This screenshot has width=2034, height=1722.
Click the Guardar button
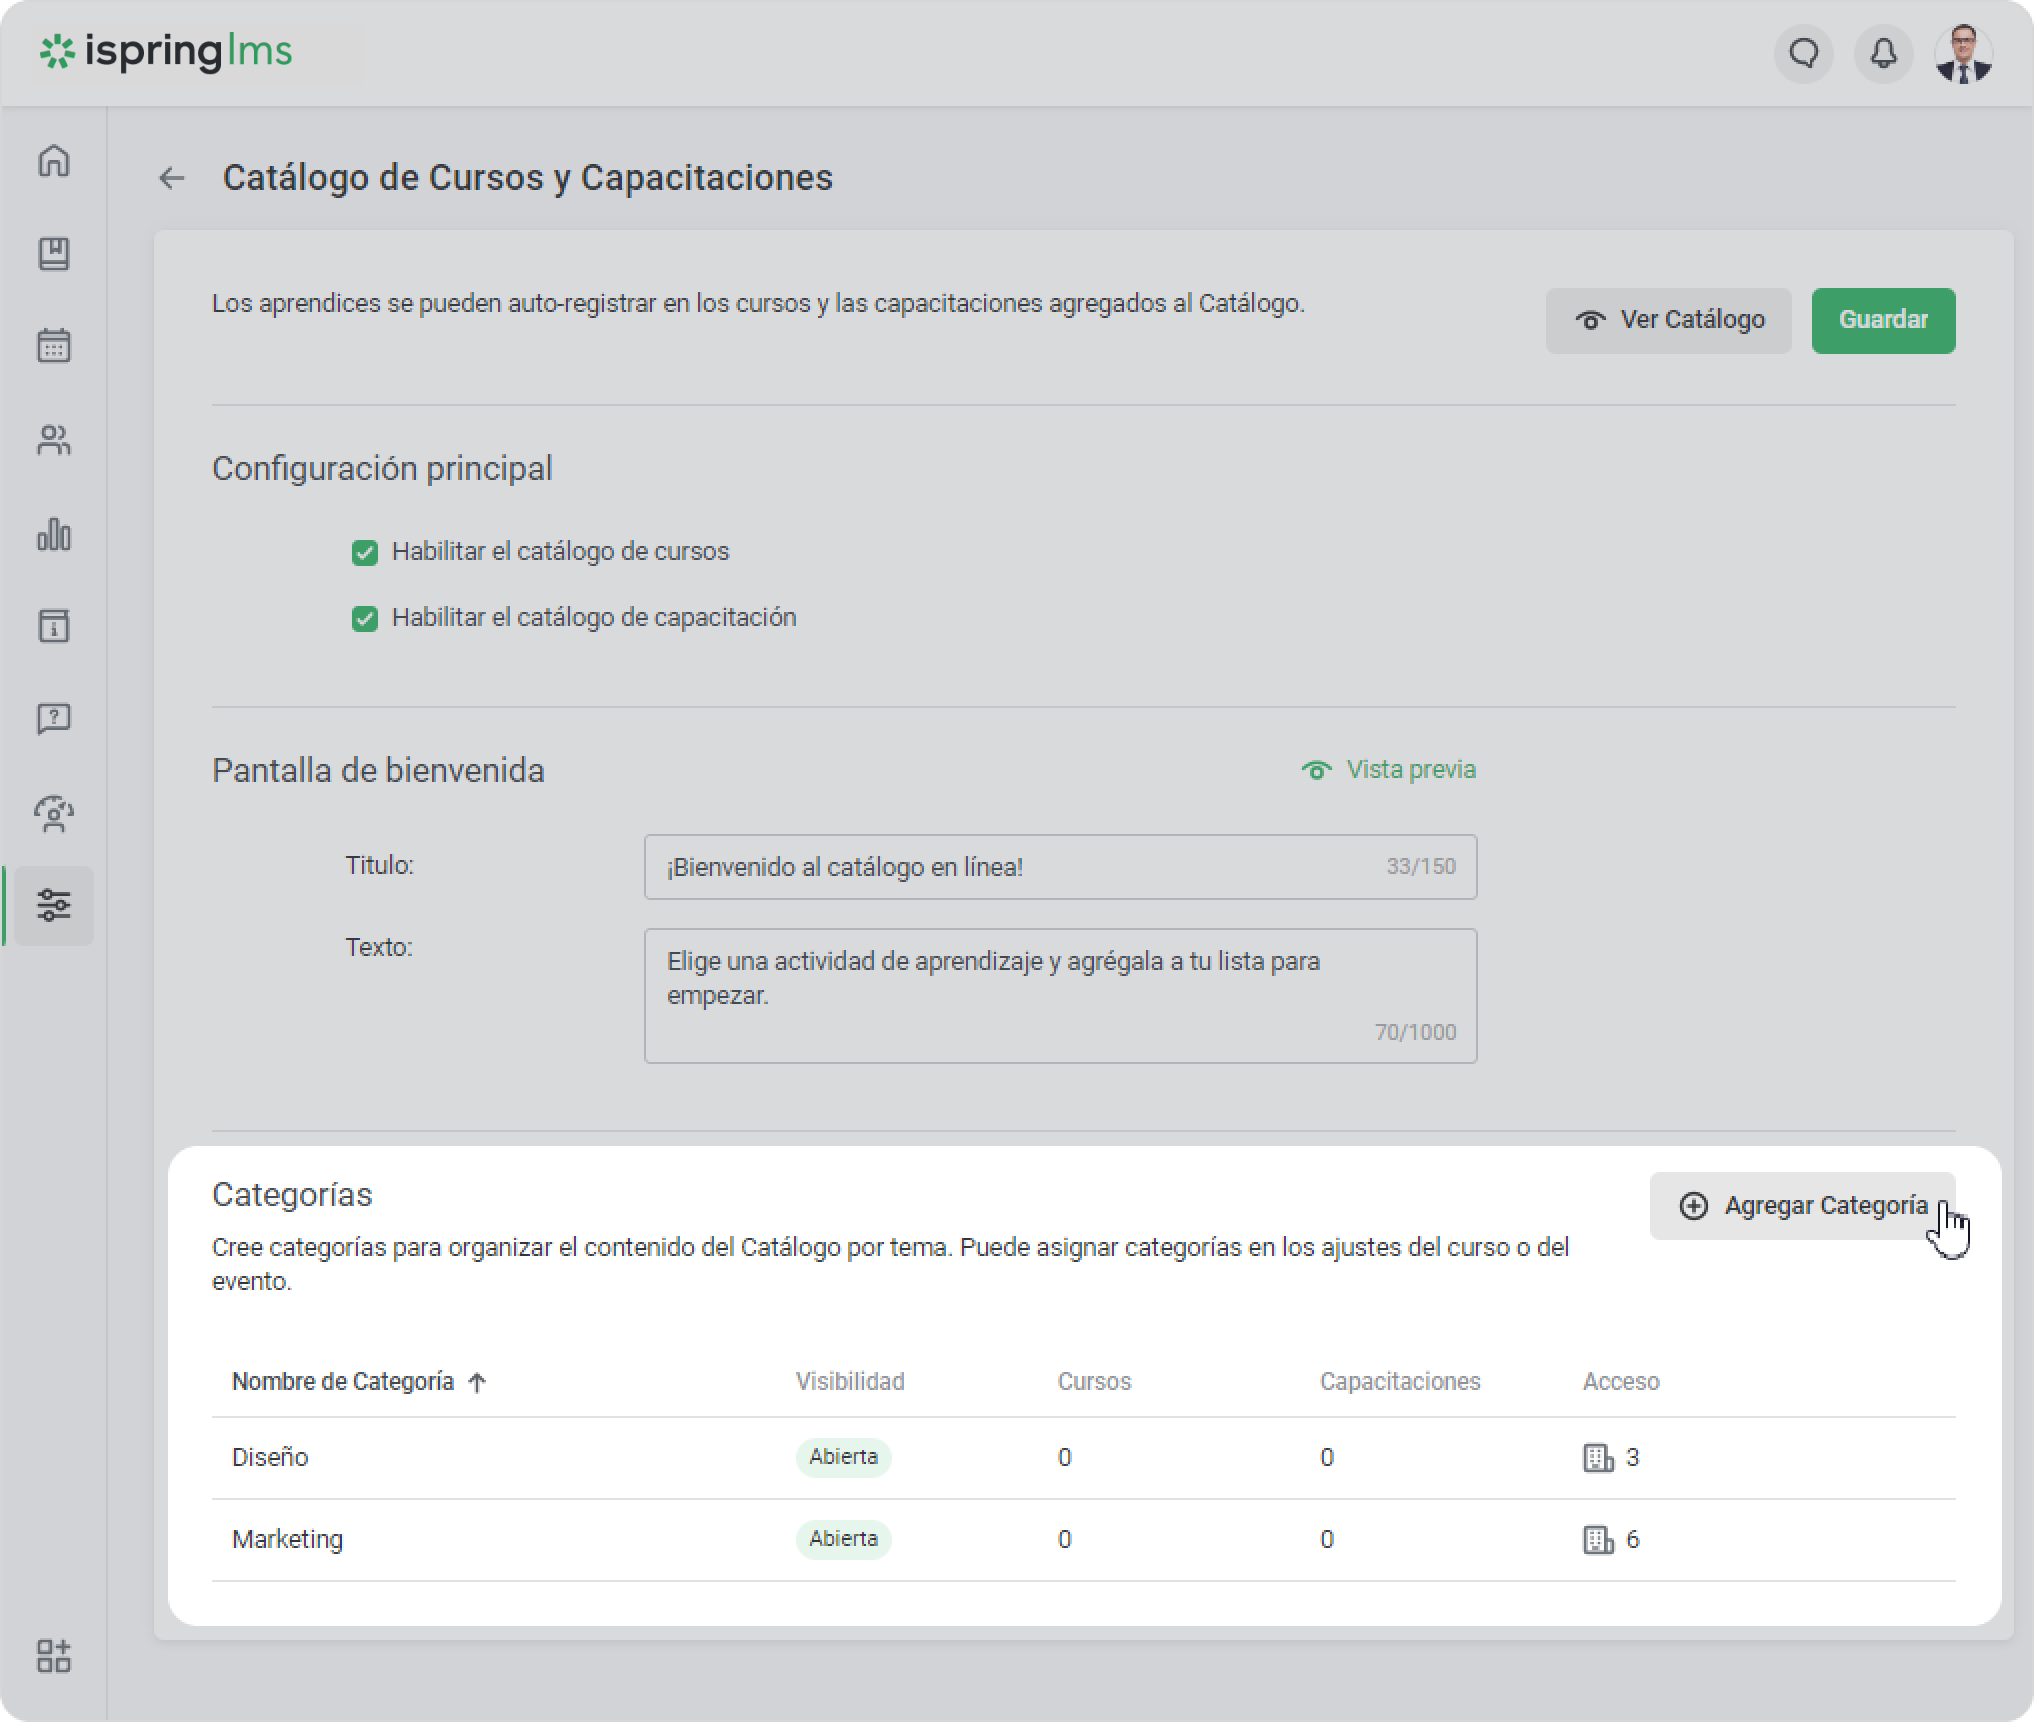coord(1883,320)
